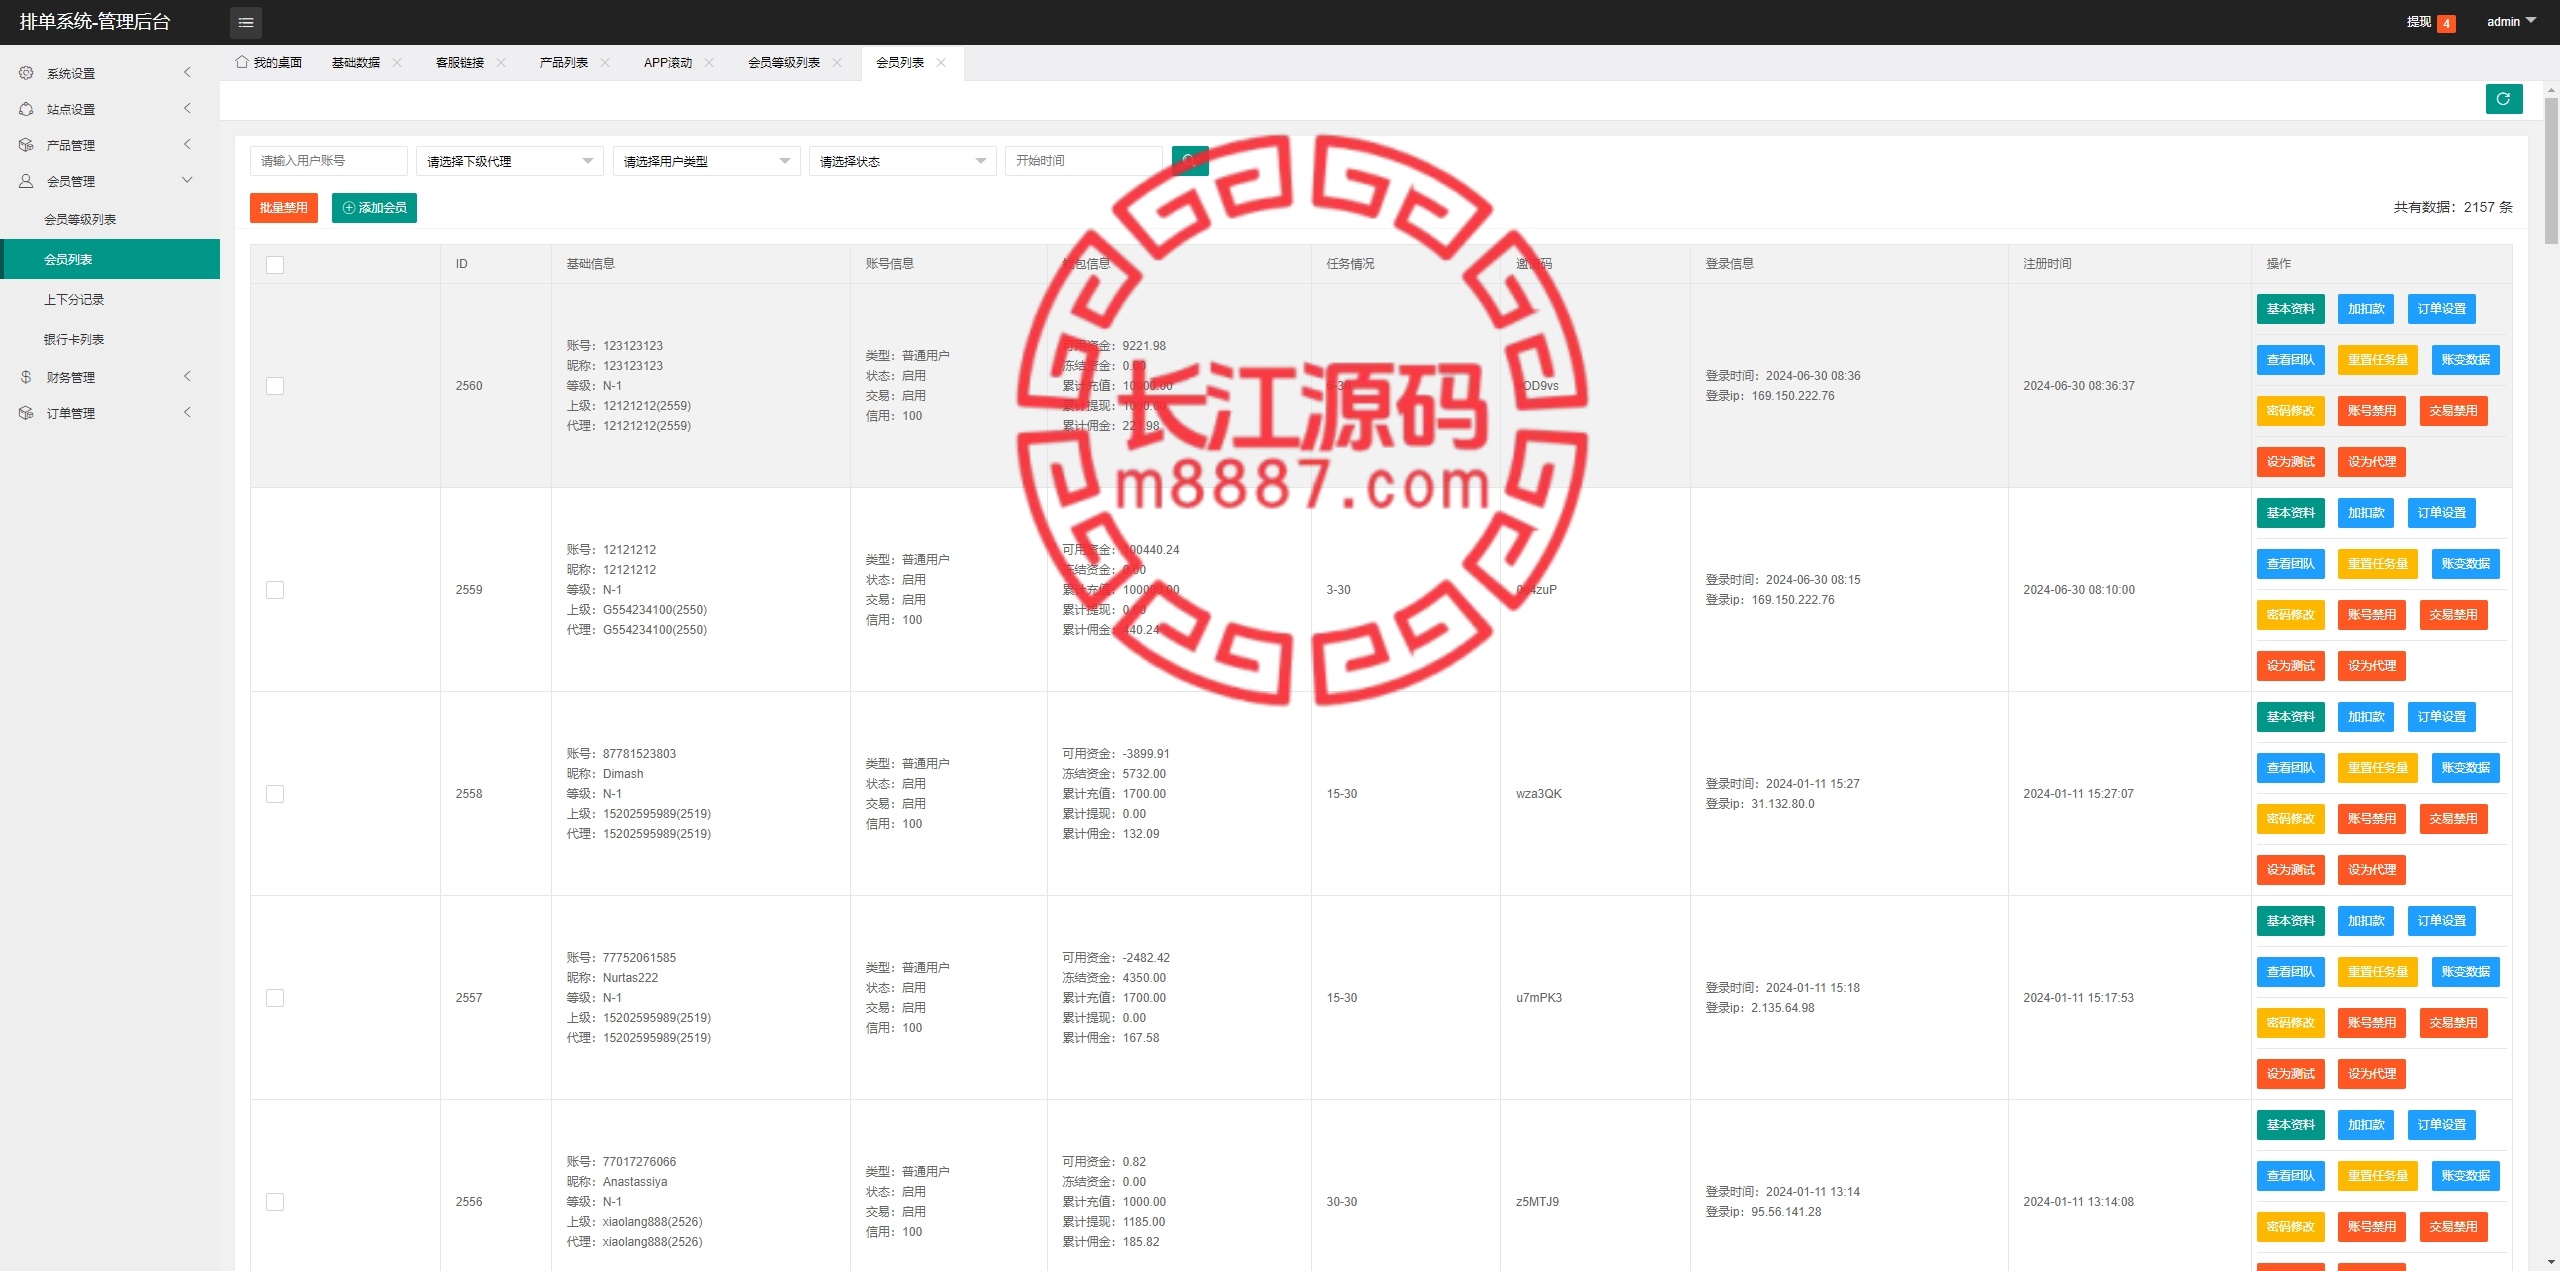2560x1271 pixels.
Task: Click the orange withdrawal badge showing 4
Action: (2446, 23)
